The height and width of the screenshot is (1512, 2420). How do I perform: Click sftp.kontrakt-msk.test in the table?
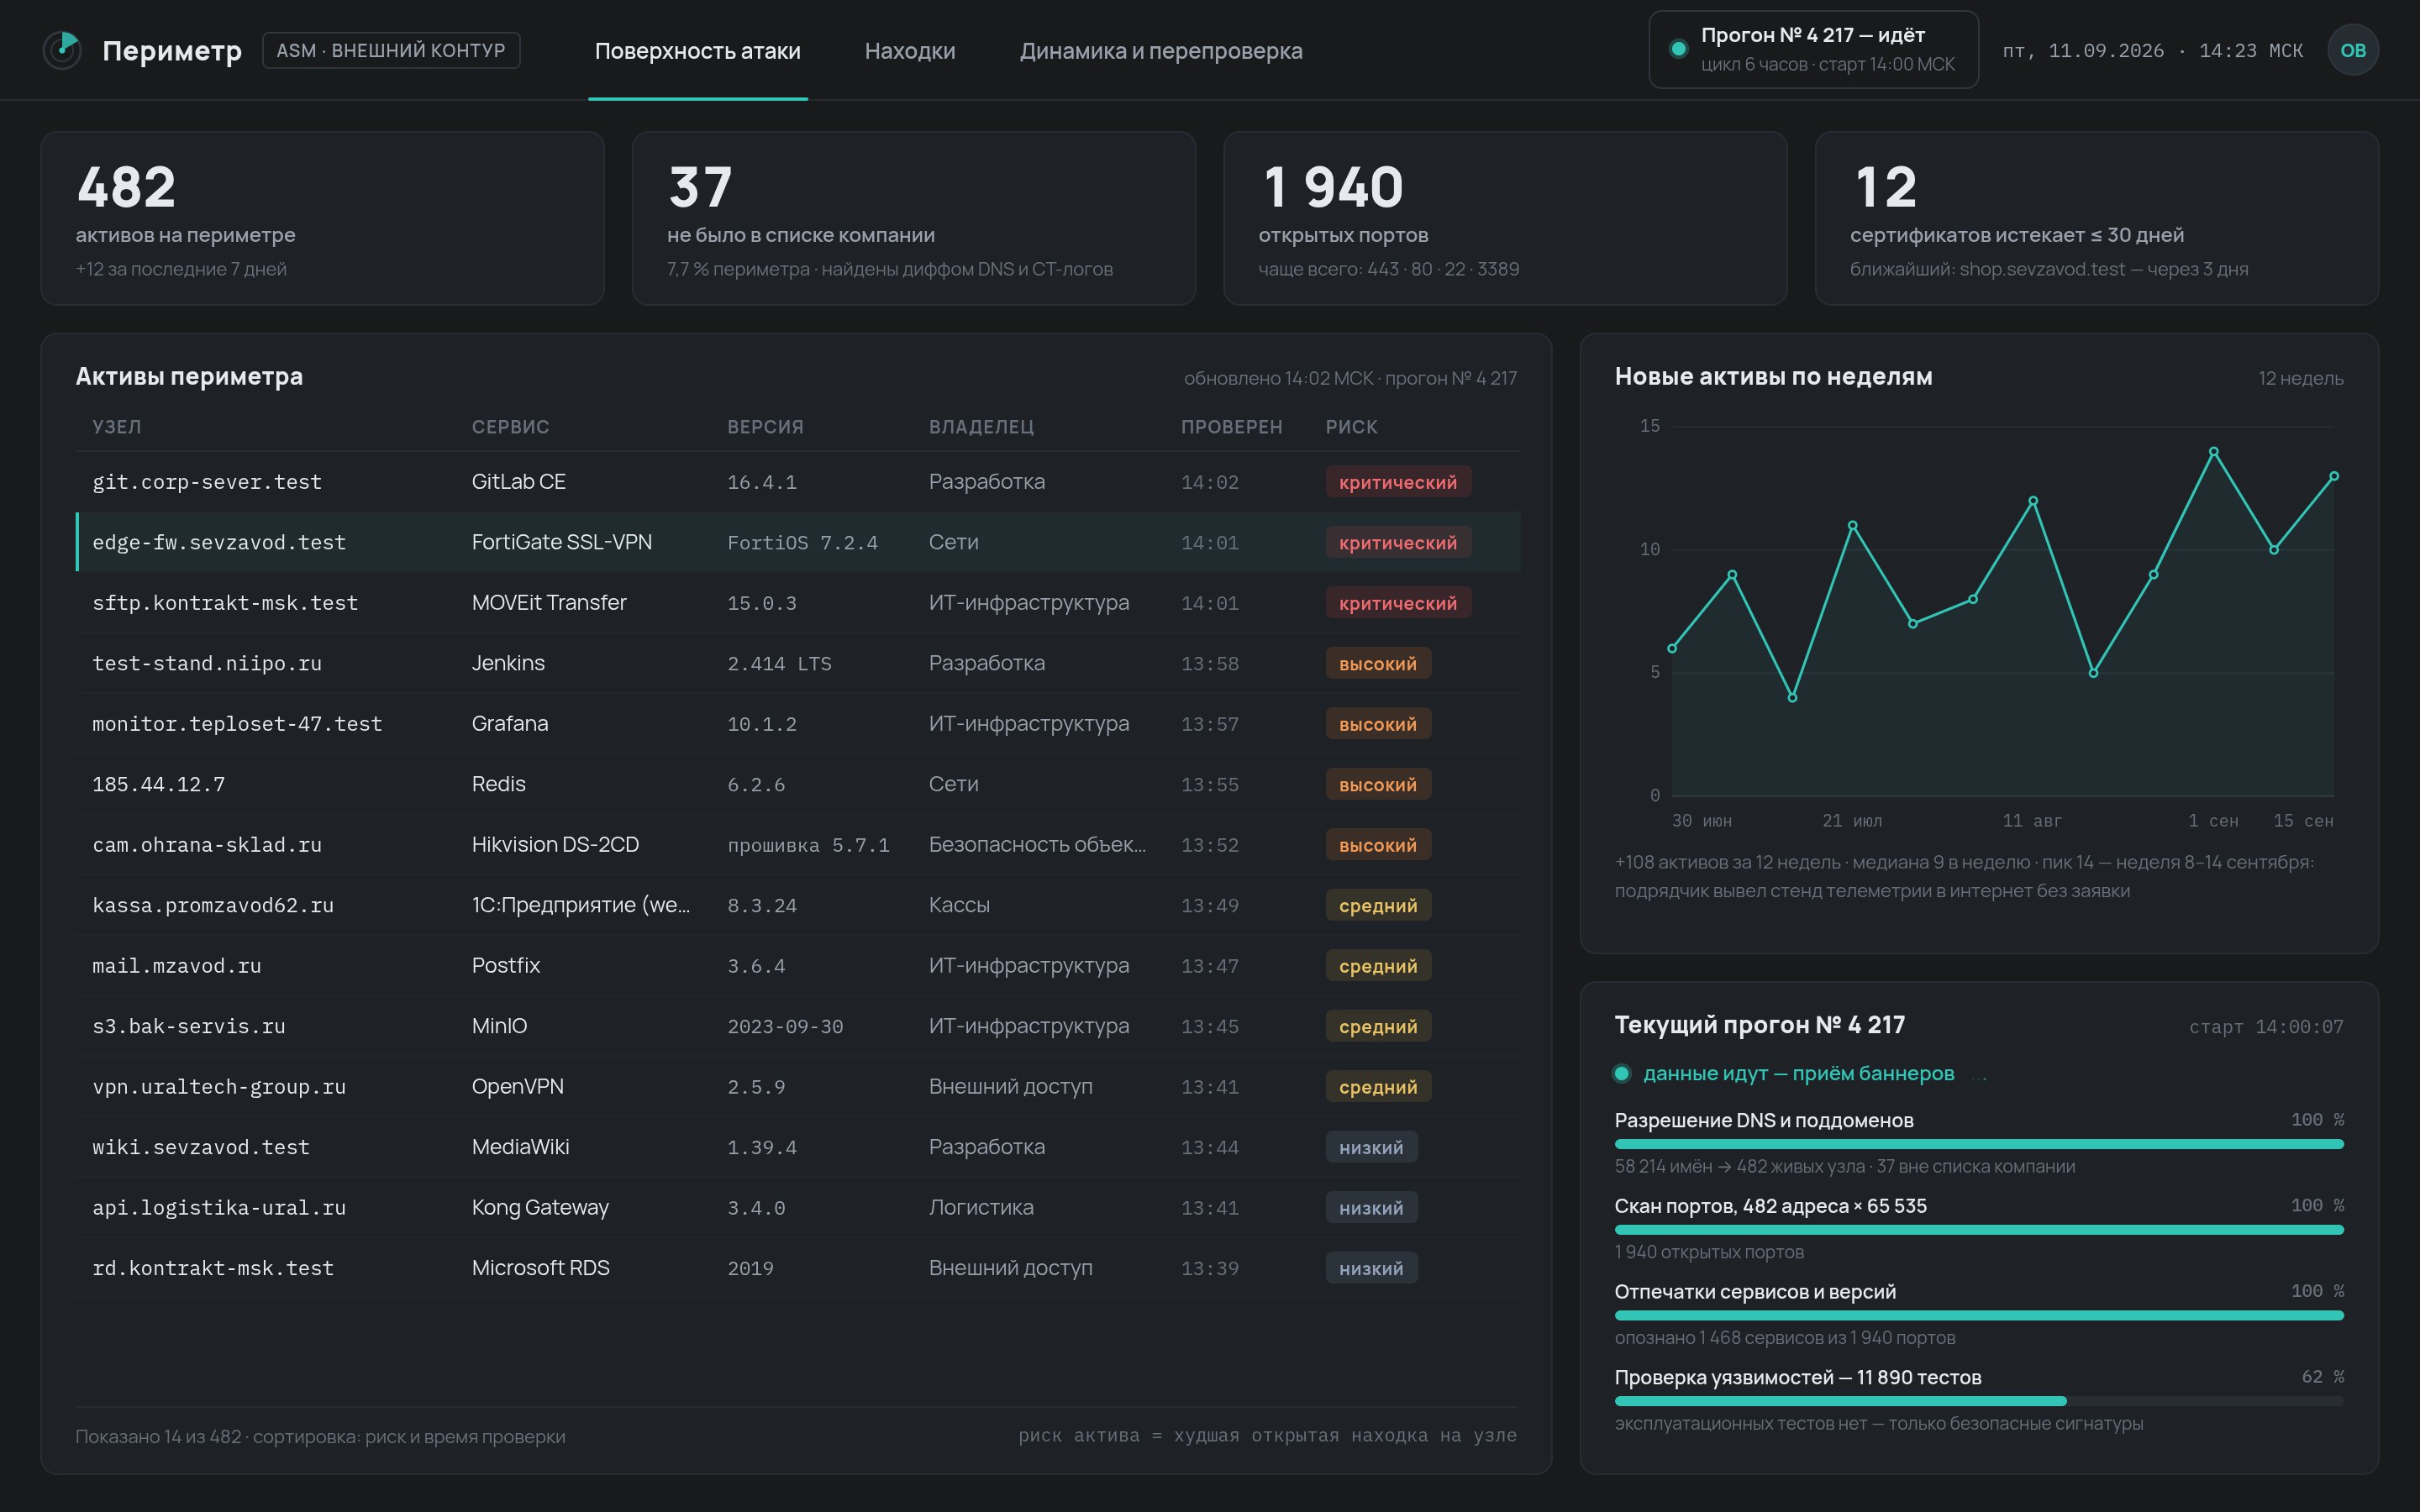pos(225,603)
